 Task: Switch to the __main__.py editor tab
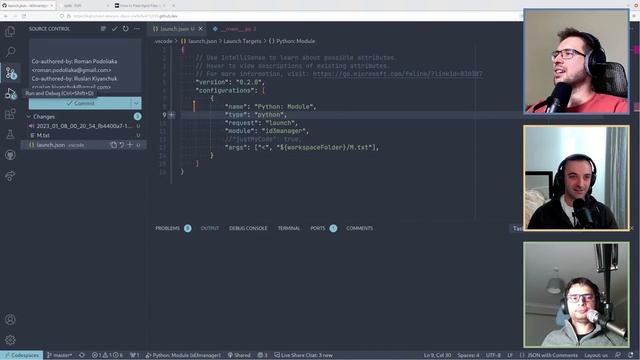(236, 29)
